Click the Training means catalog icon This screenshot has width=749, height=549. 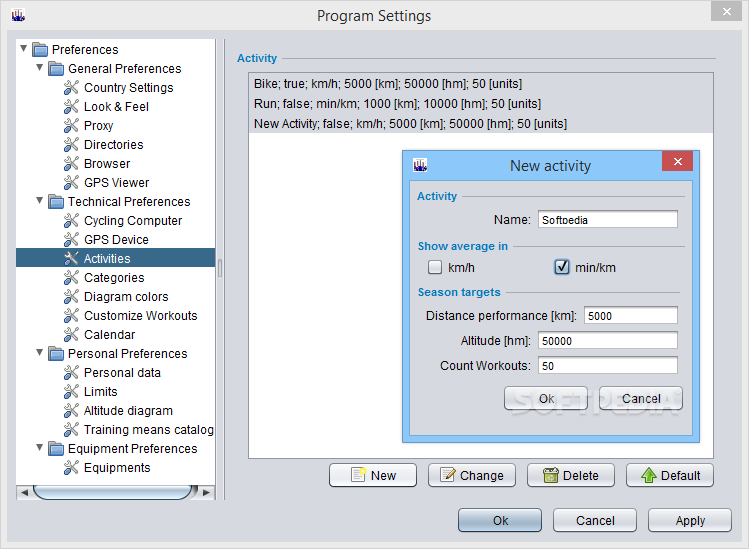pyautogui.click(x=71, y=430)
